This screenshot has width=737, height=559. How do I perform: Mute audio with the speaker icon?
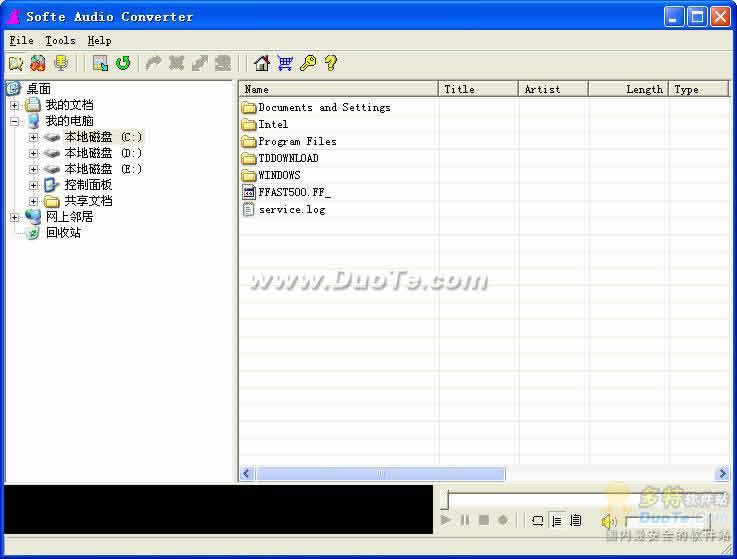coord(609,521)
